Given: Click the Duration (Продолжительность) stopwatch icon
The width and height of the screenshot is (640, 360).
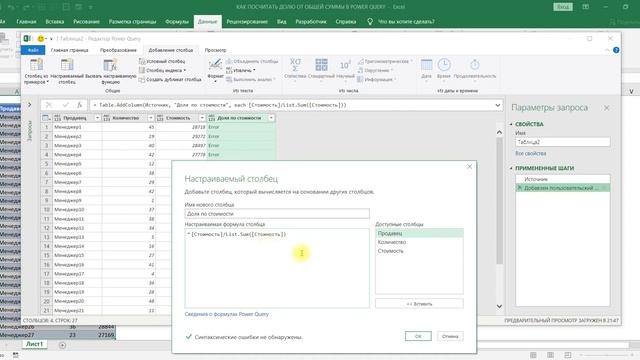Looking at the screenshot, I should [x=475, y=65].
